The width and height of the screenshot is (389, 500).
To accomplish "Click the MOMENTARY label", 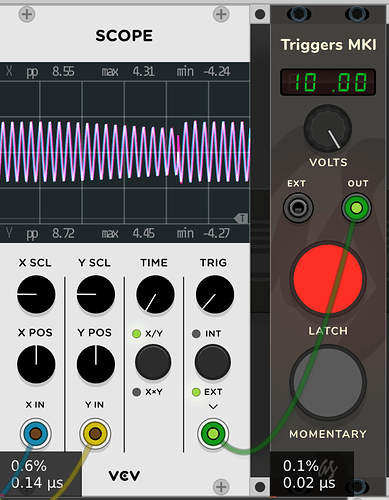I will 328,434.
